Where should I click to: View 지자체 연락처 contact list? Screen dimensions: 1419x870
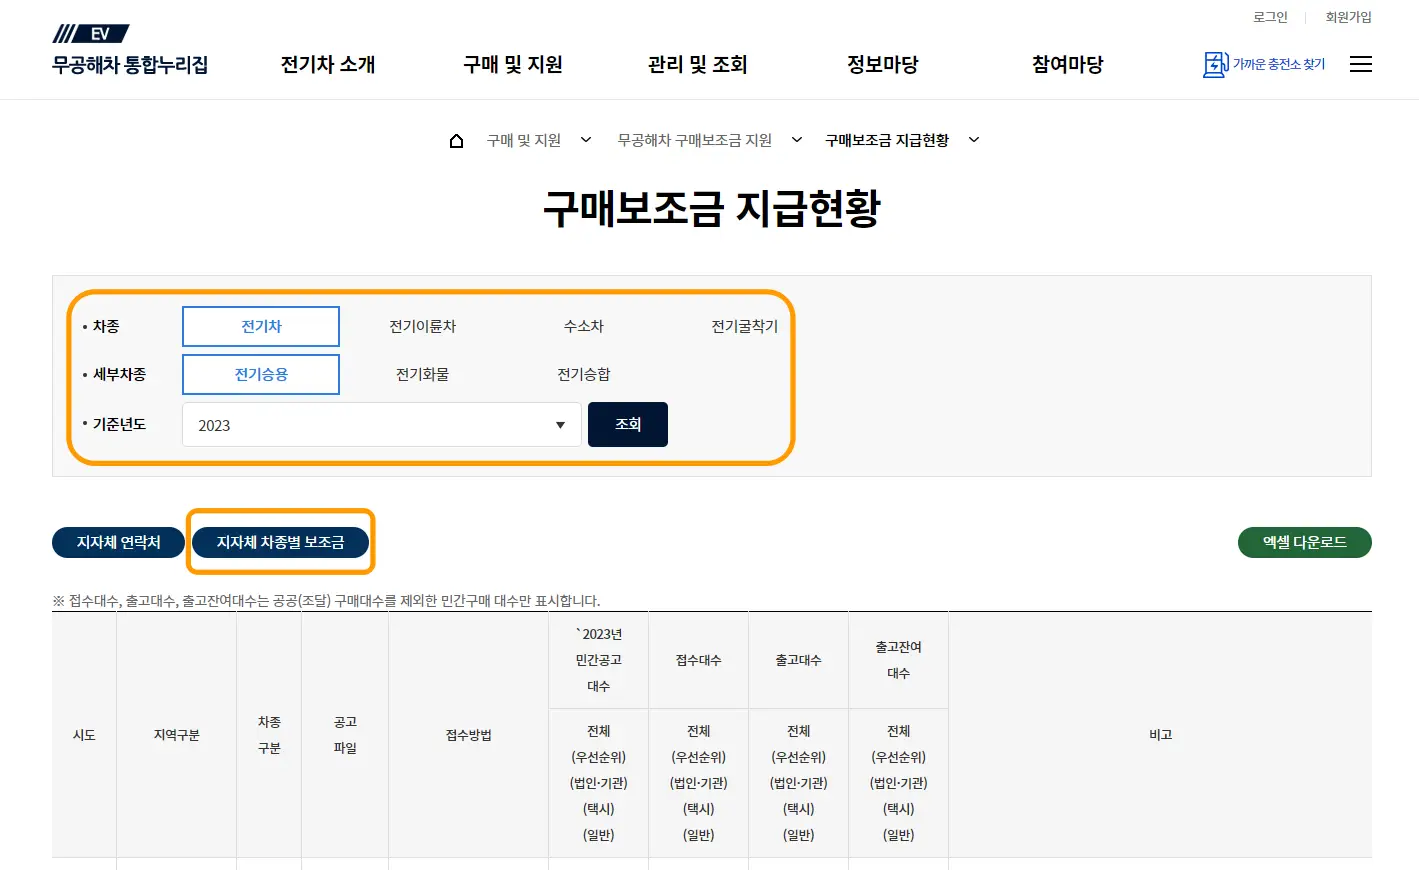[118, 542]
